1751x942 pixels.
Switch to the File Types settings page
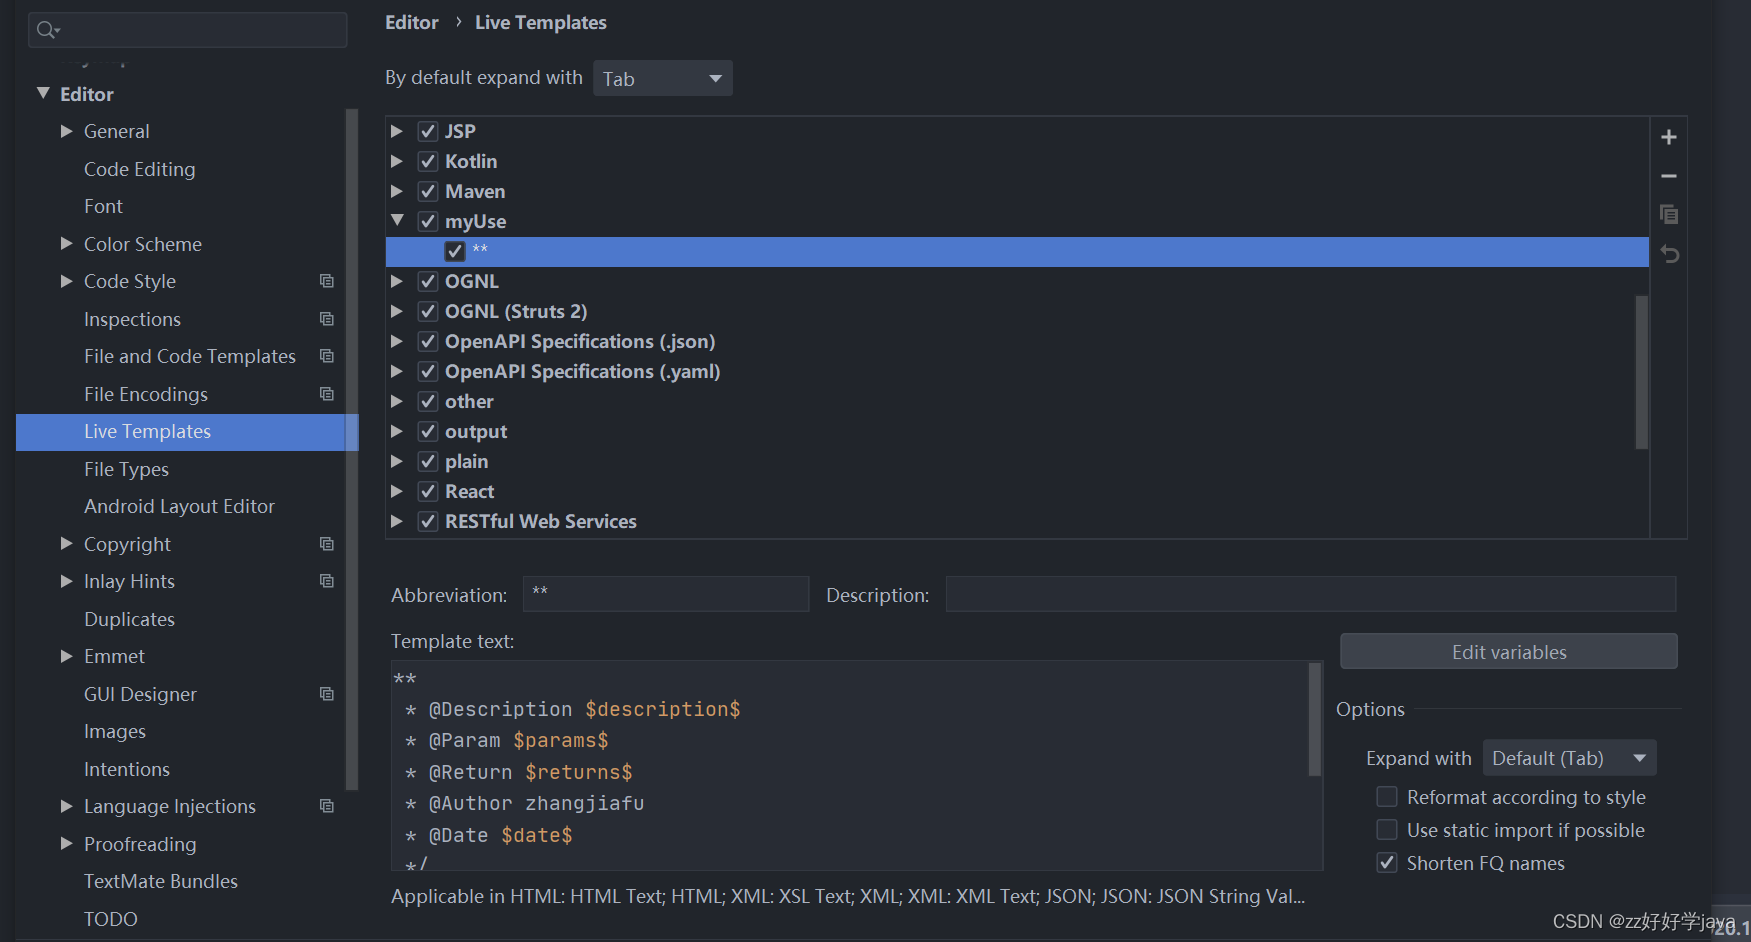click(127, 468)
